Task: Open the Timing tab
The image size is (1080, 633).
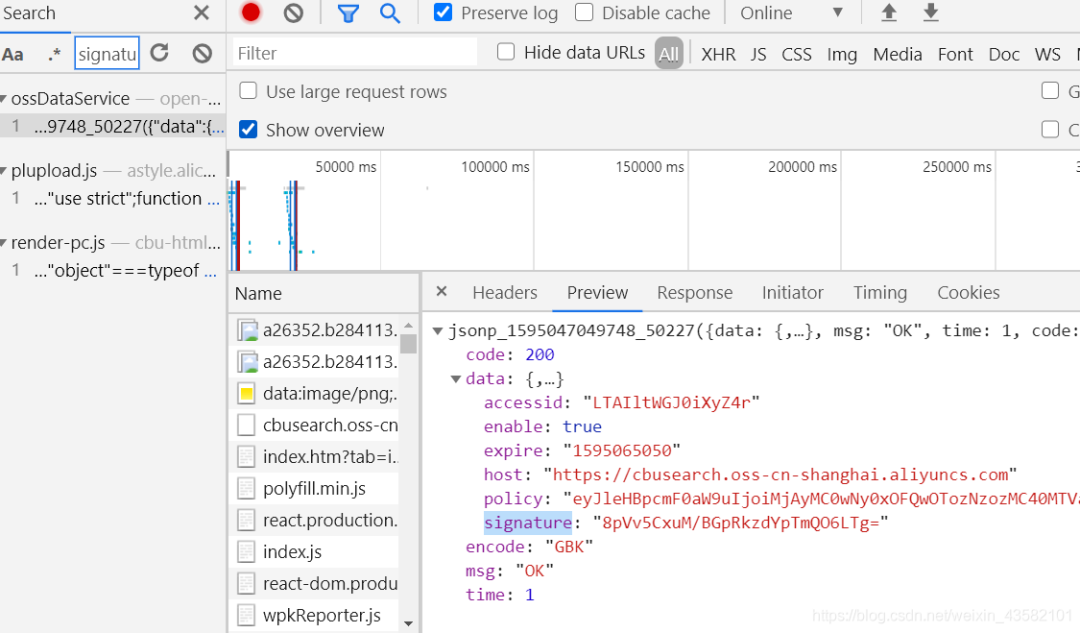Action: click(x=880, y=293)
